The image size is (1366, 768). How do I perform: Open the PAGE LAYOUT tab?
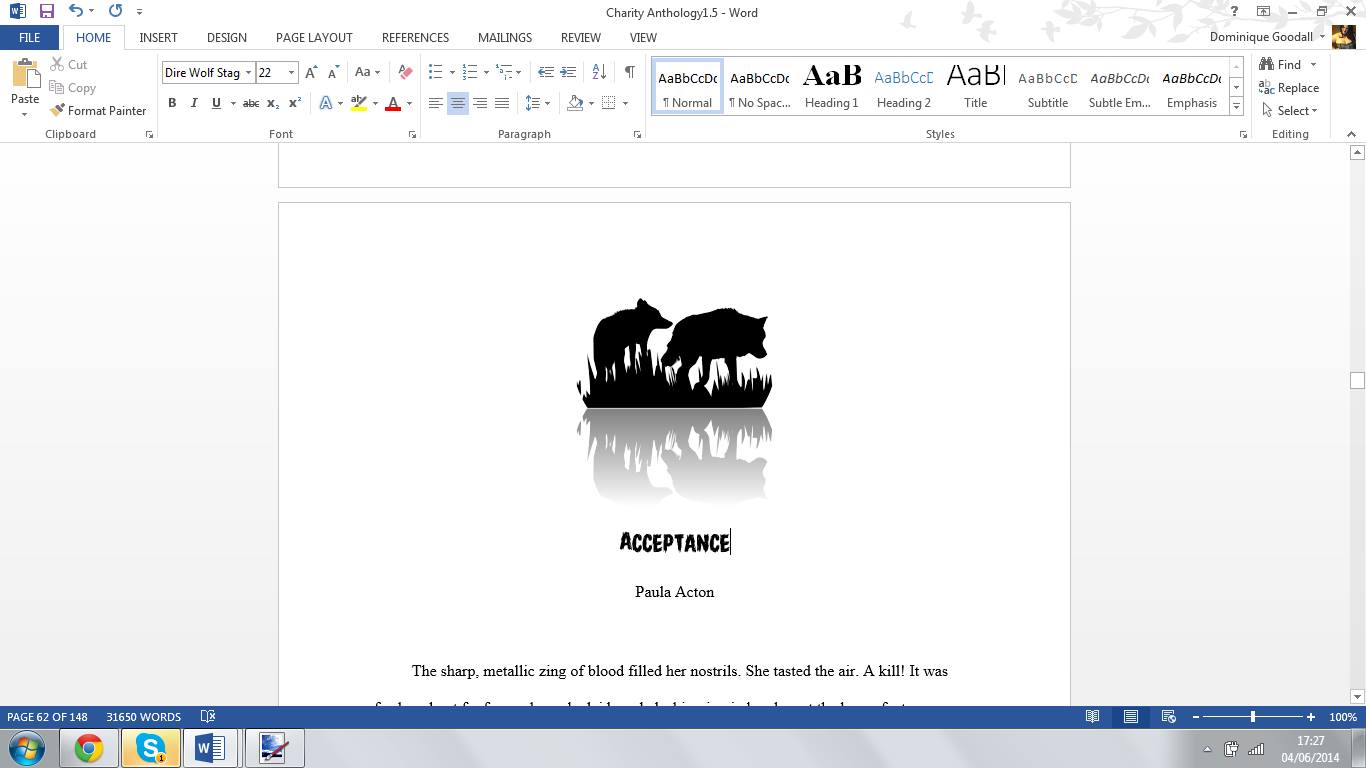pyautogui.click(x=314, y=37)
